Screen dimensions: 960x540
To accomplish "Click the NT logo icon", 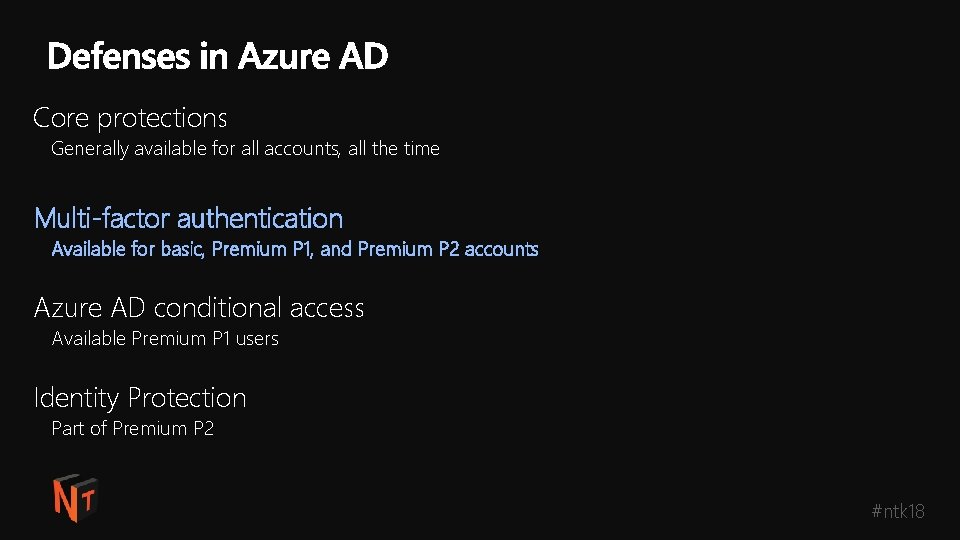I will coord(75,497).
